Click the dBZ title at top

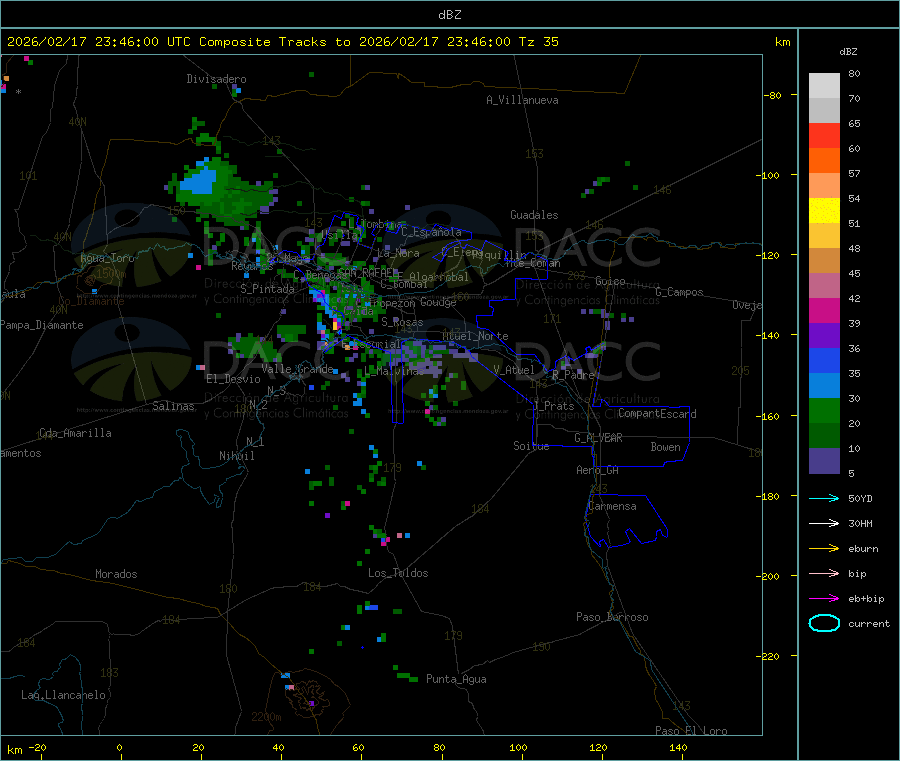click(449, 14)
